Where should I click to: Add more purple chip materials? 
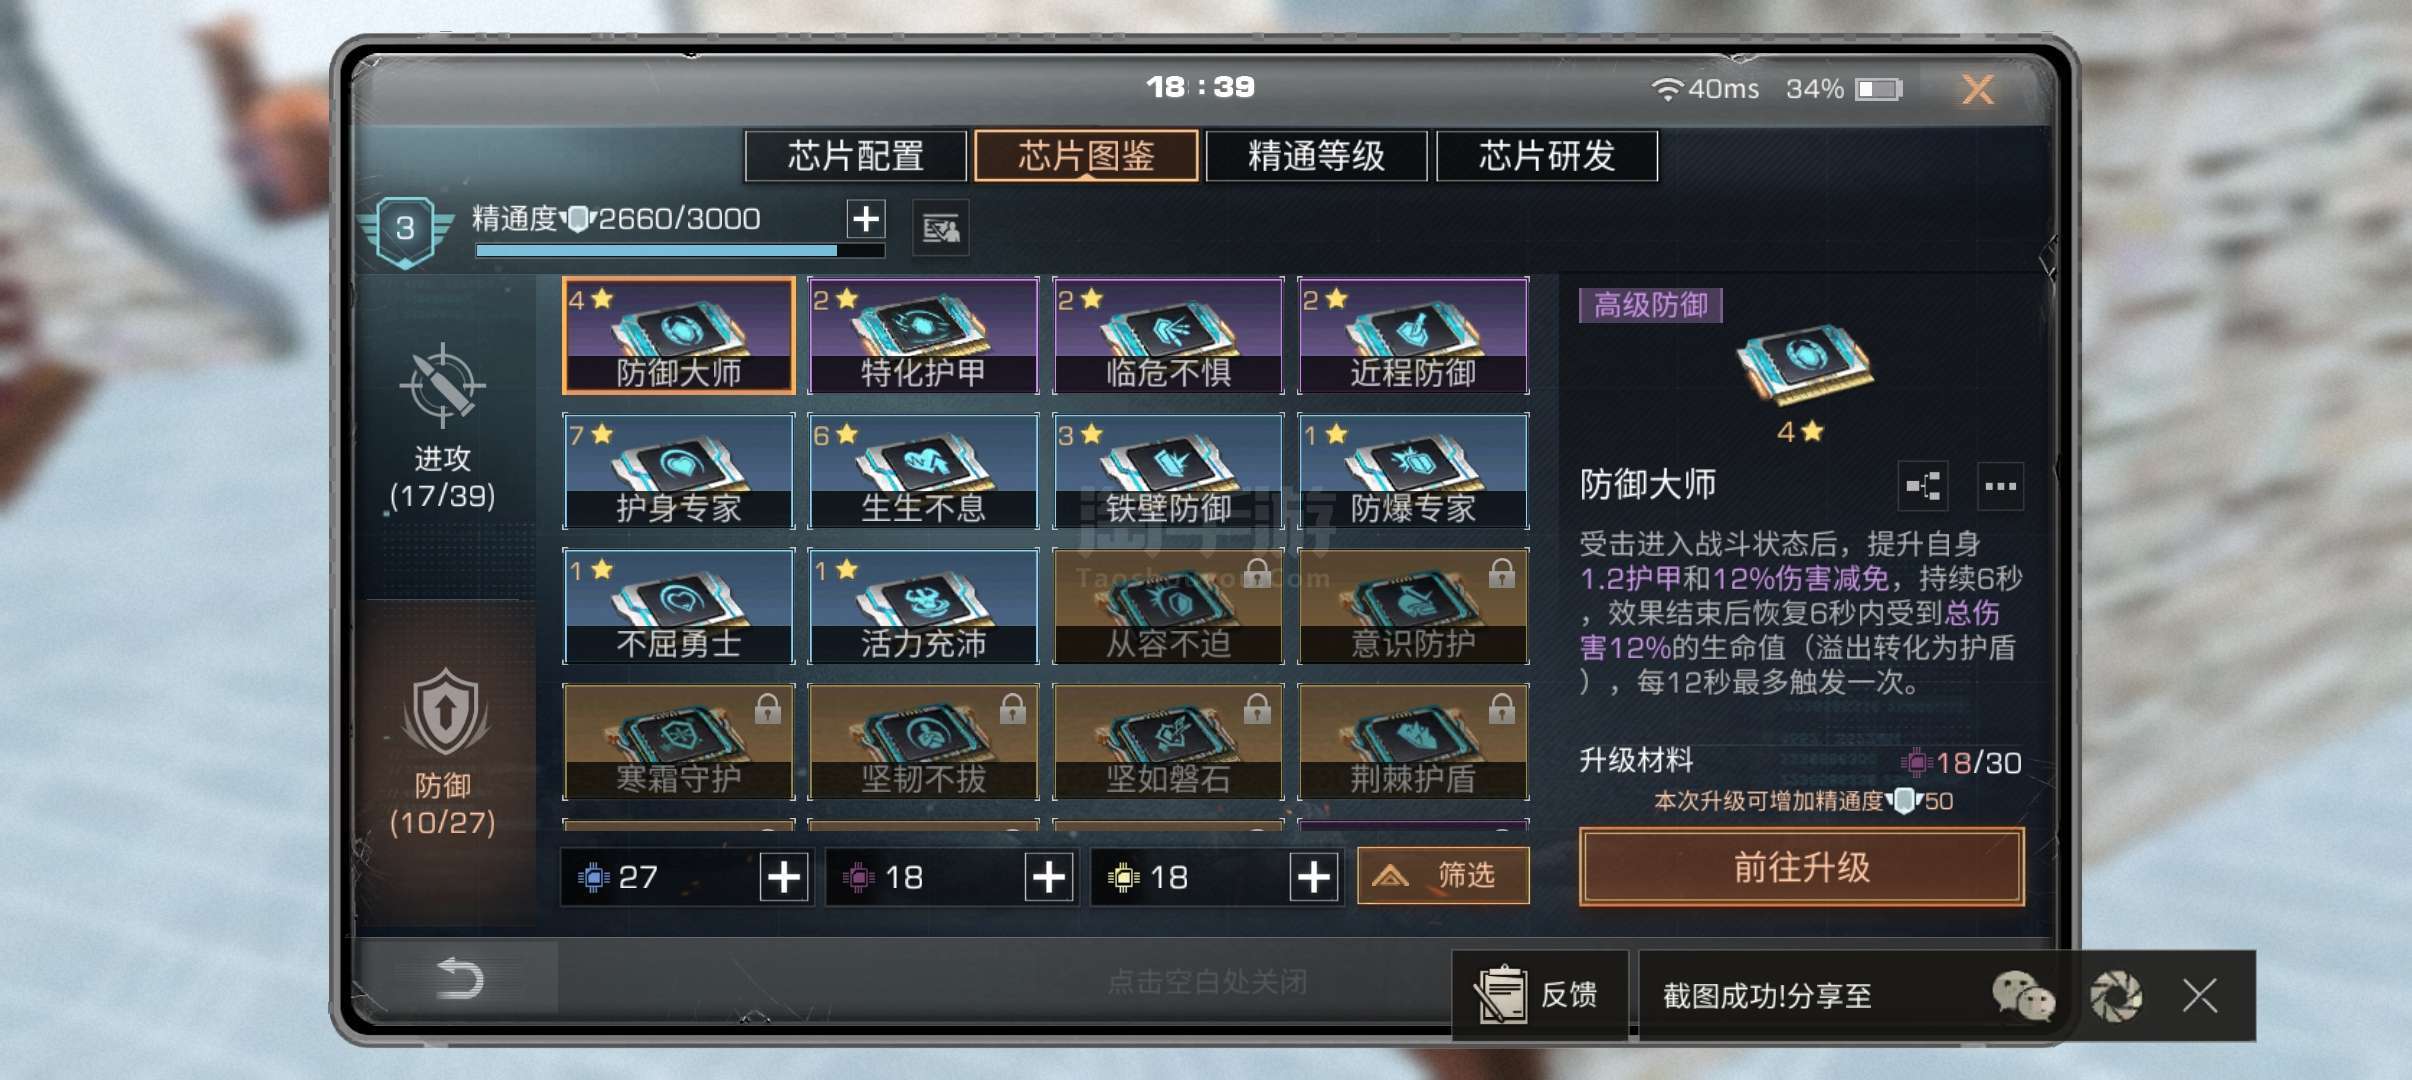pos(1049,877)
